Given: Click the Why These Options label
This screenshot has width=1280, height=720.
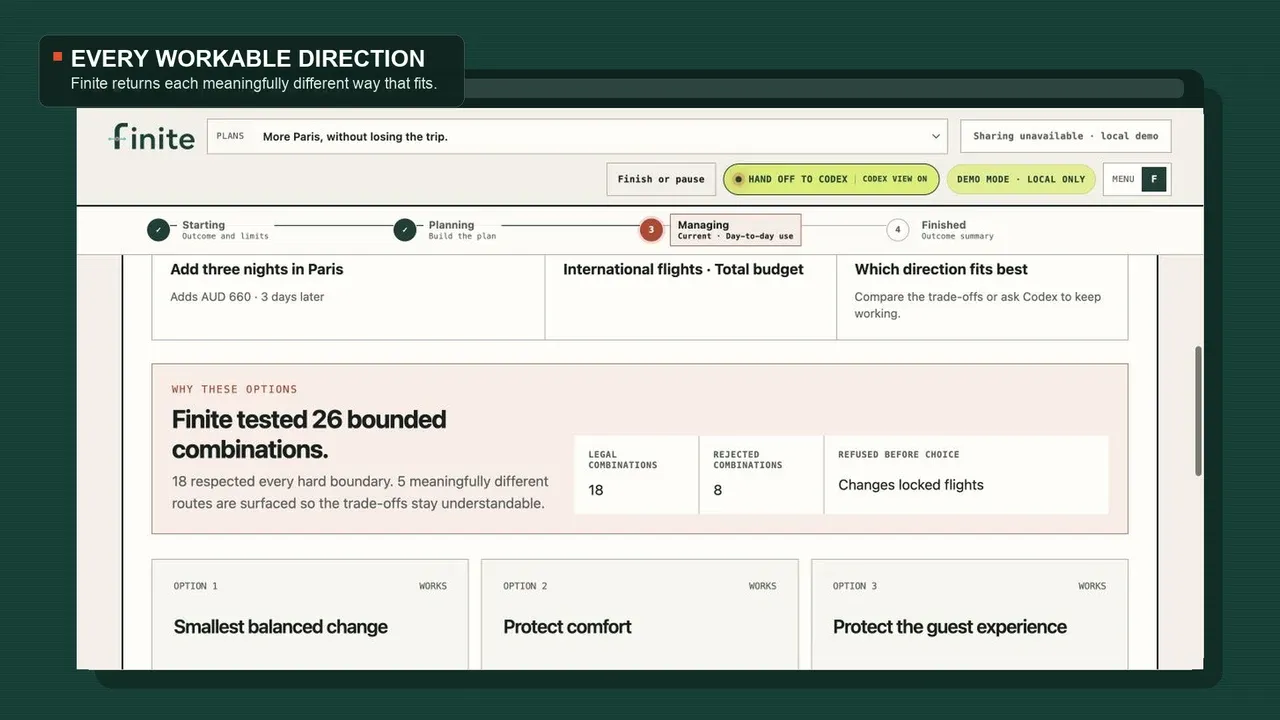Looking at the screenshot, I should [234, 389].
